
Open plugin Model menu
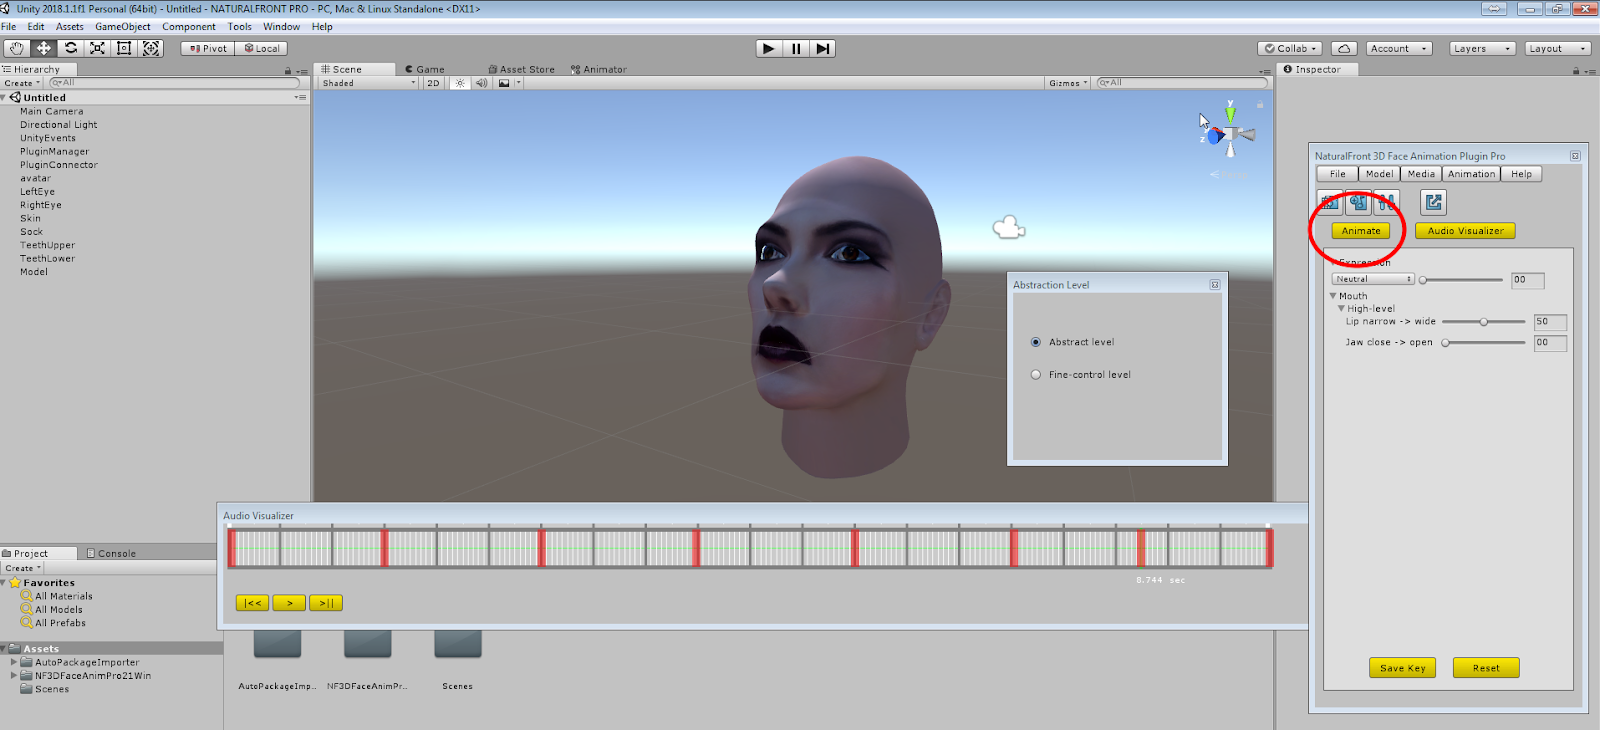pyautogui.click(x=1379, y=174)
